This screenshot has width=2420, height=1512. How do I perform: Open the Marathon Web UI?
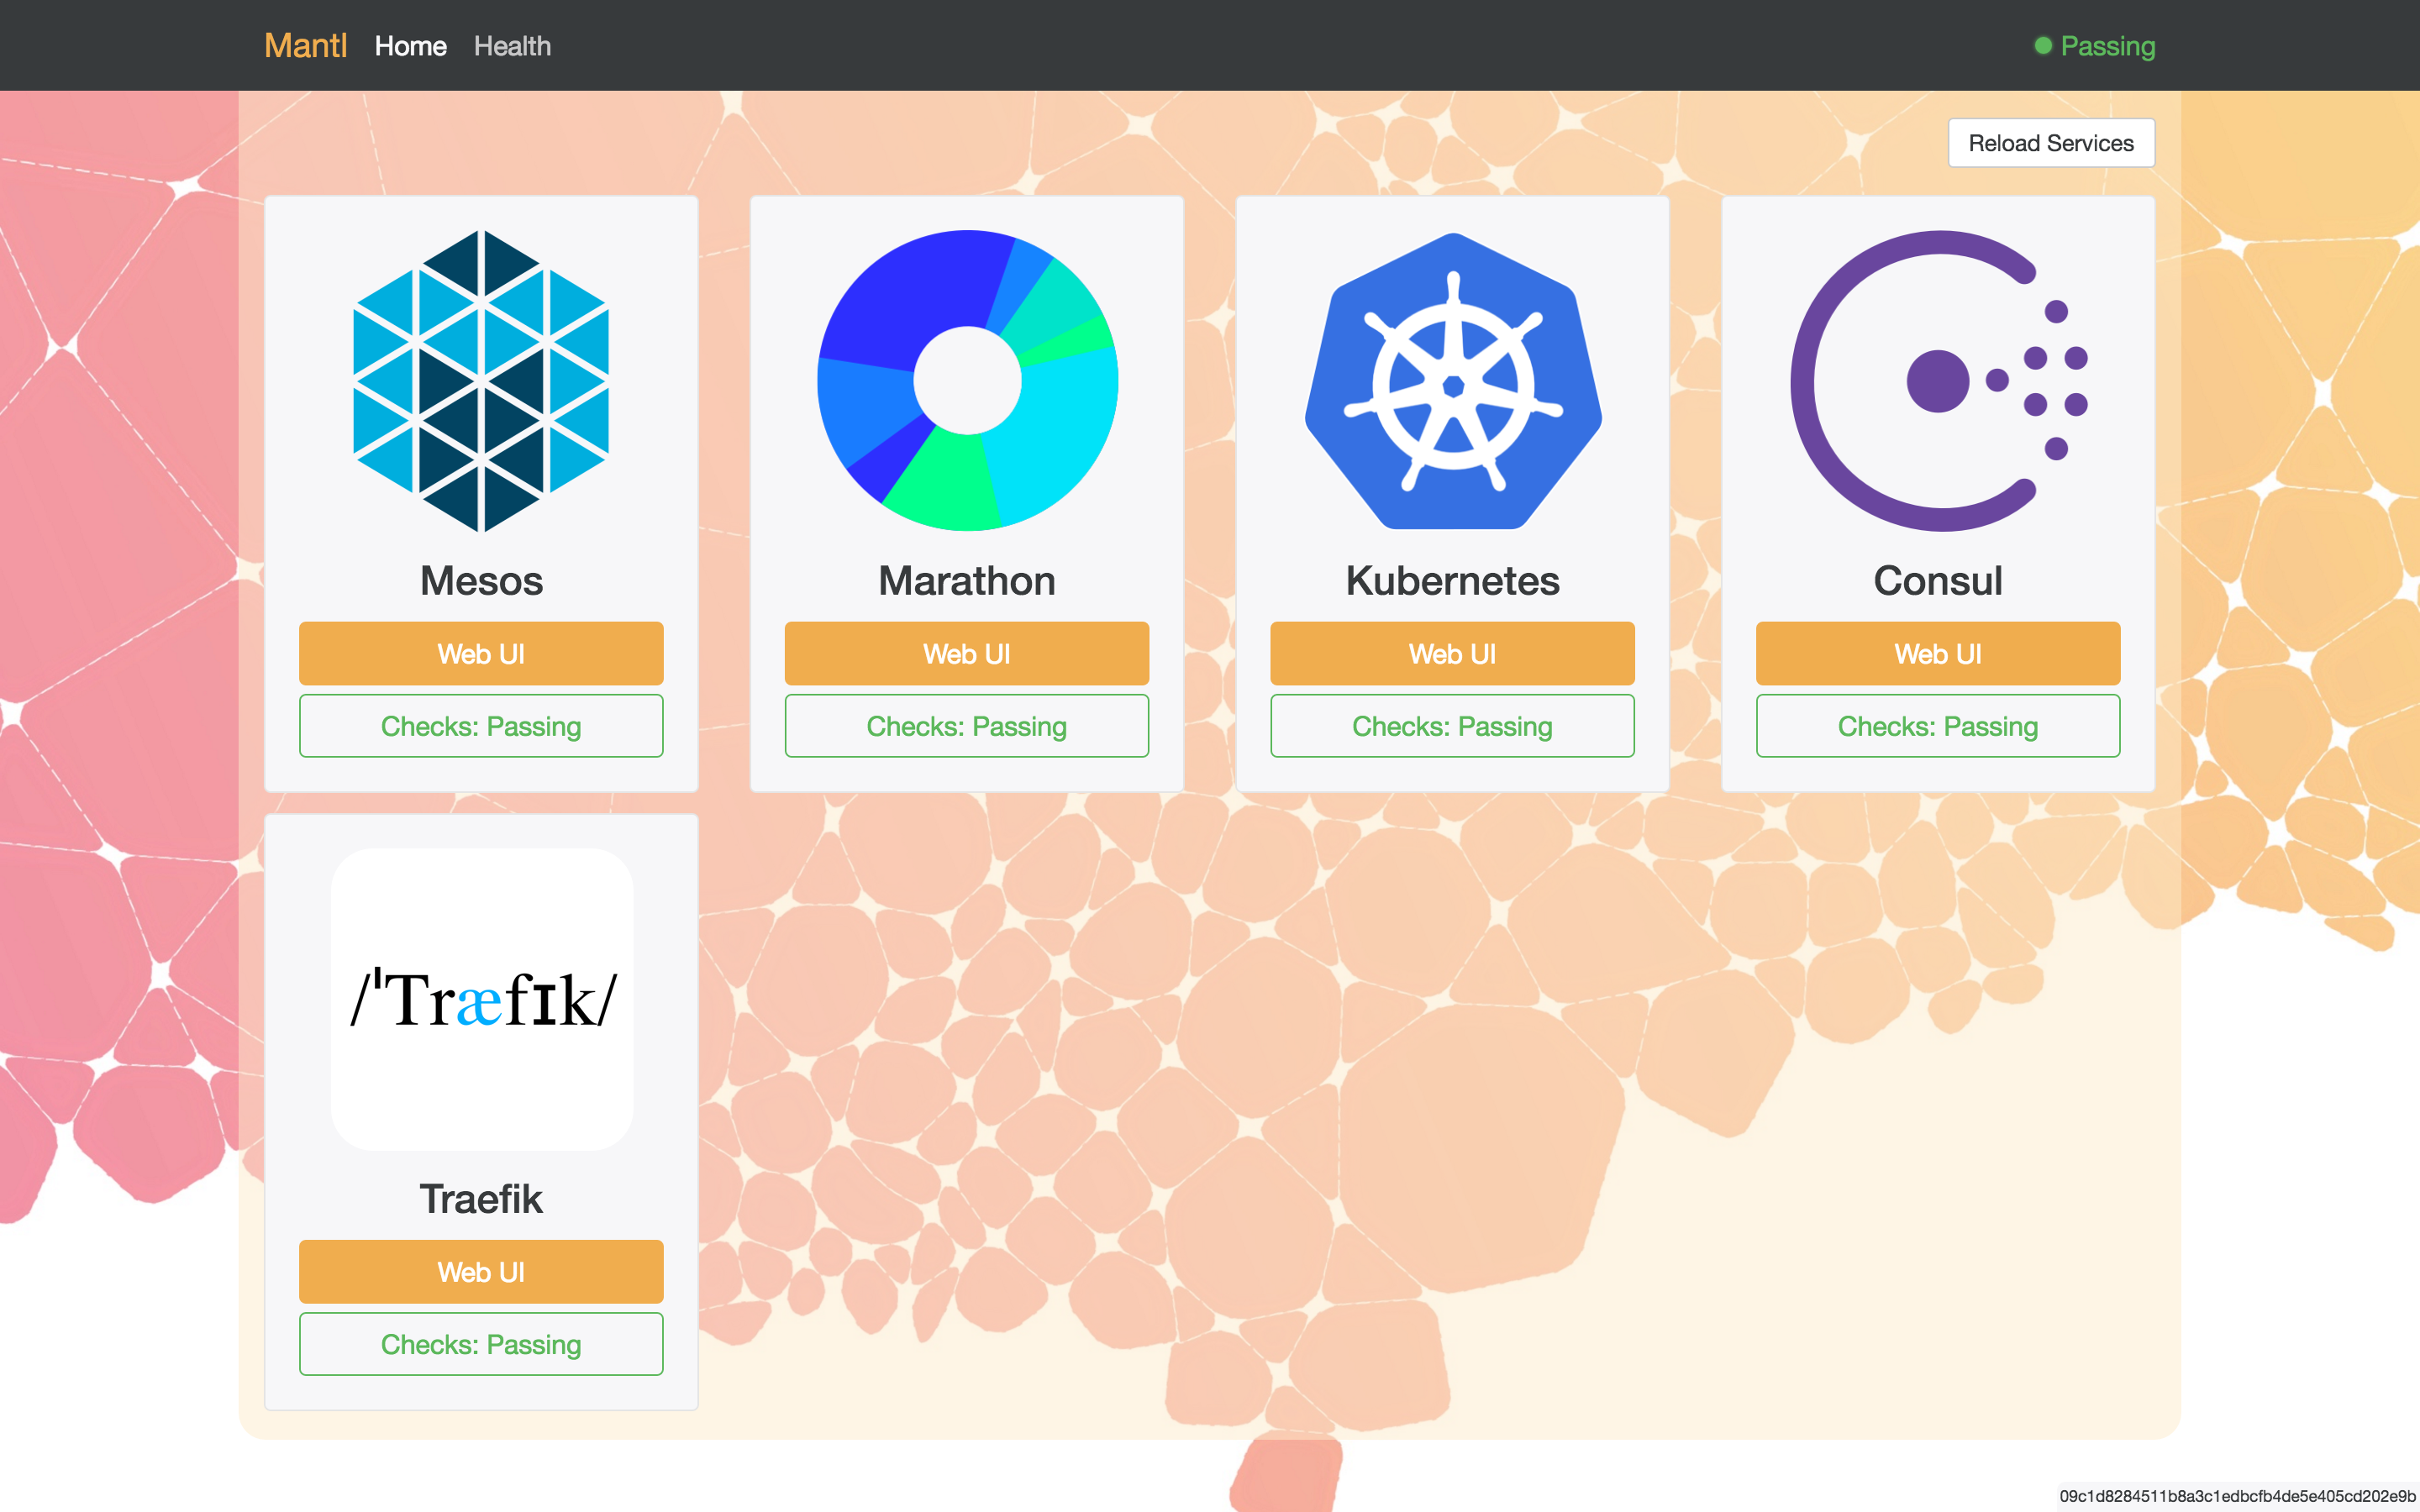coord(967,653)
